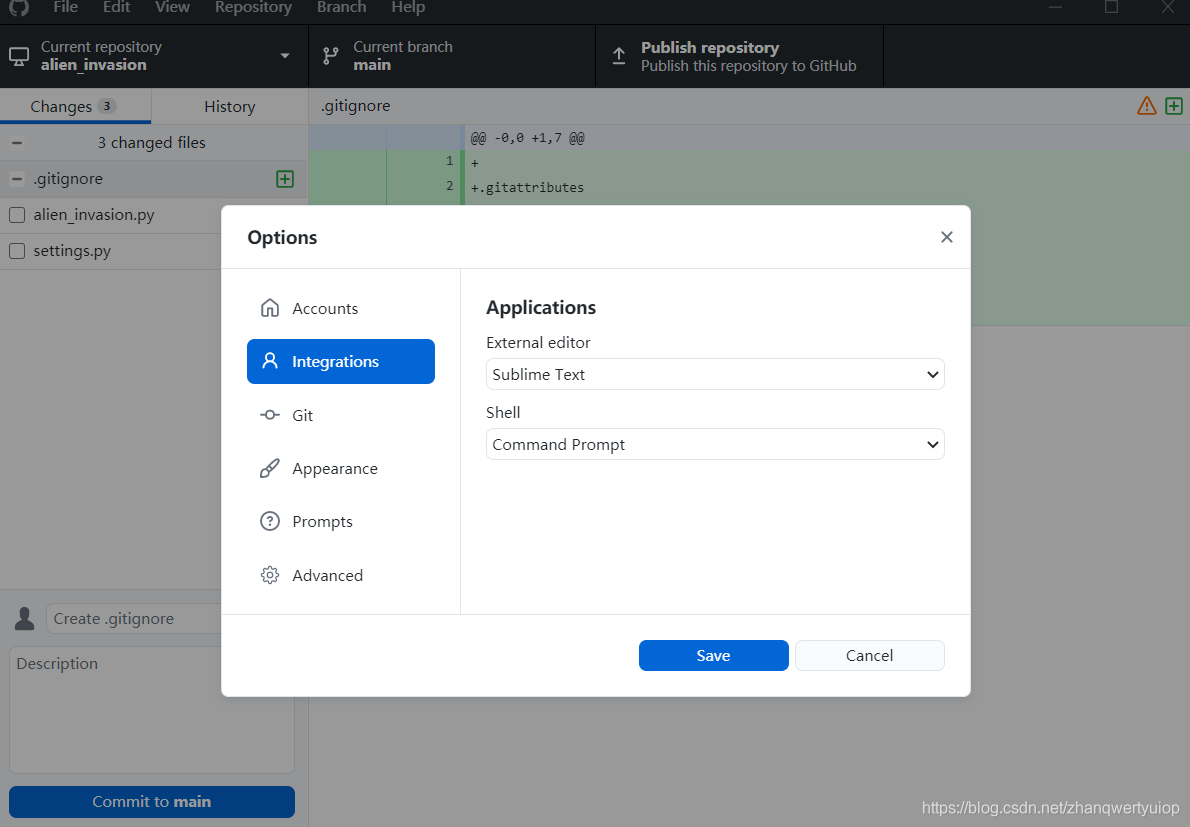This screenshot has width=1190, height=827.
Task: Open the Shell Command Prompt dropdown
Action: pyautogui.click(x=715, y=445)
